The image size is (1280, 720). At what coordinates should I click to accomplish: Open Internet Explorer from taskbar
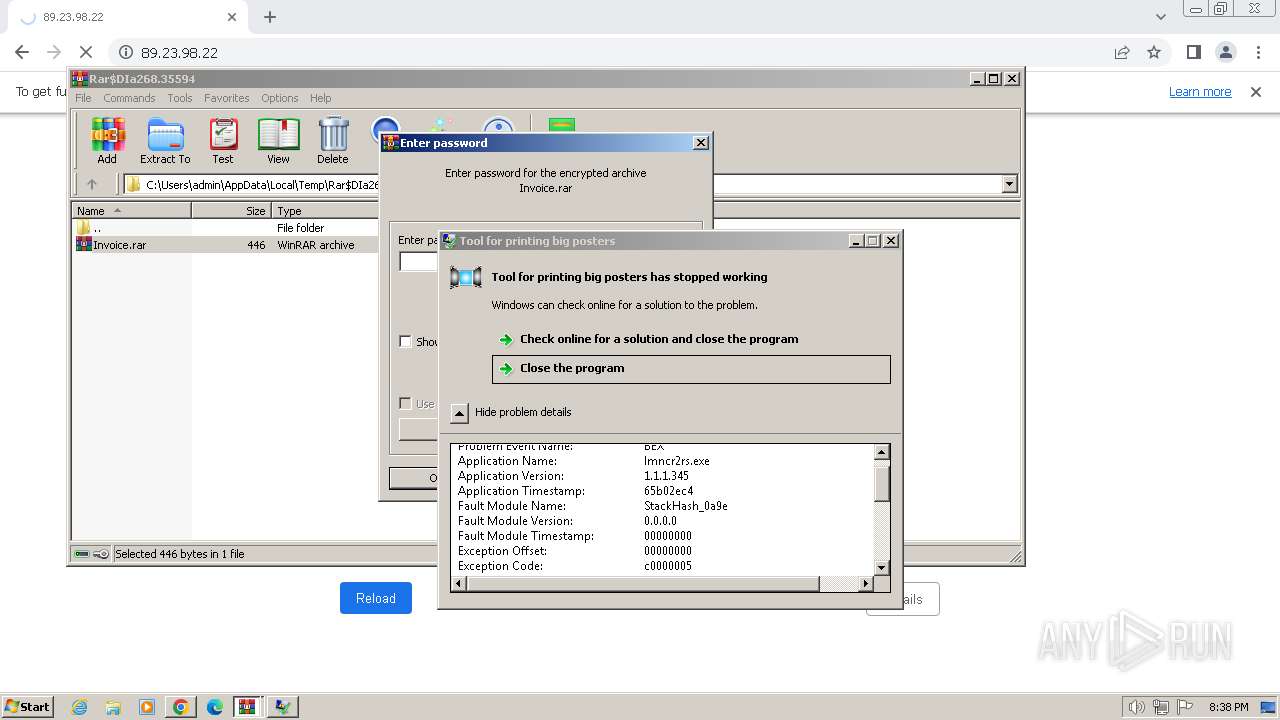79,707
